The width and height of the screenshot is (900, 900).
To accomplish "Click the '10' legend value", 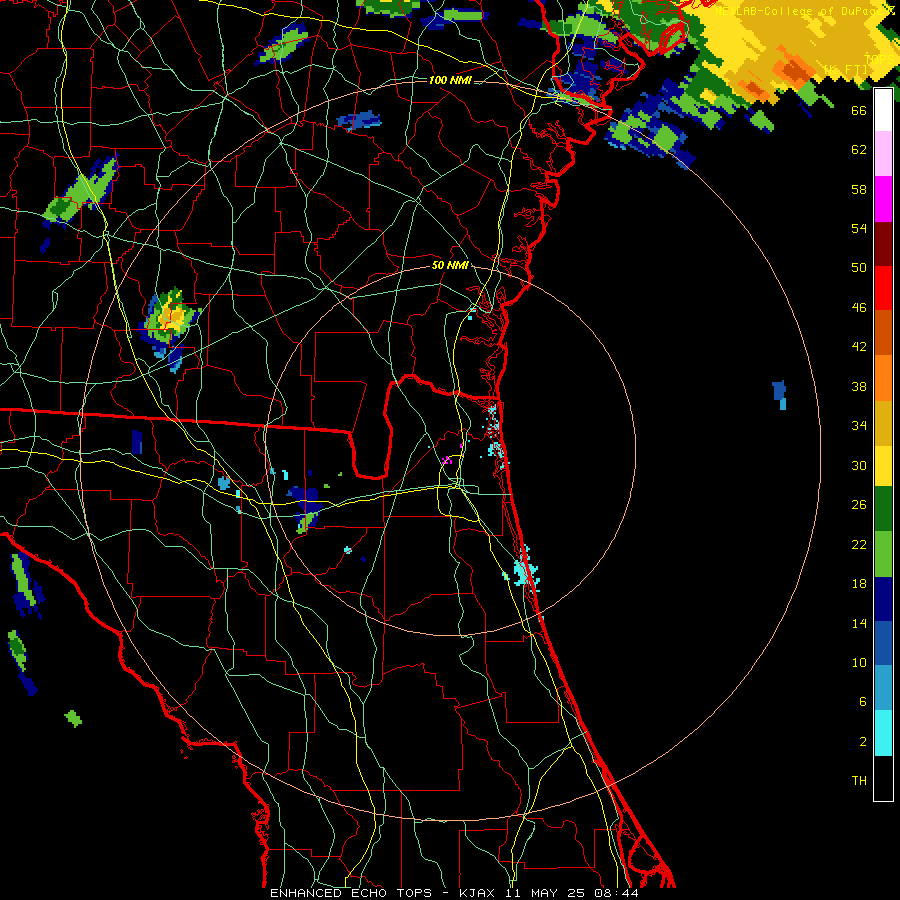I will click(859, 662).
